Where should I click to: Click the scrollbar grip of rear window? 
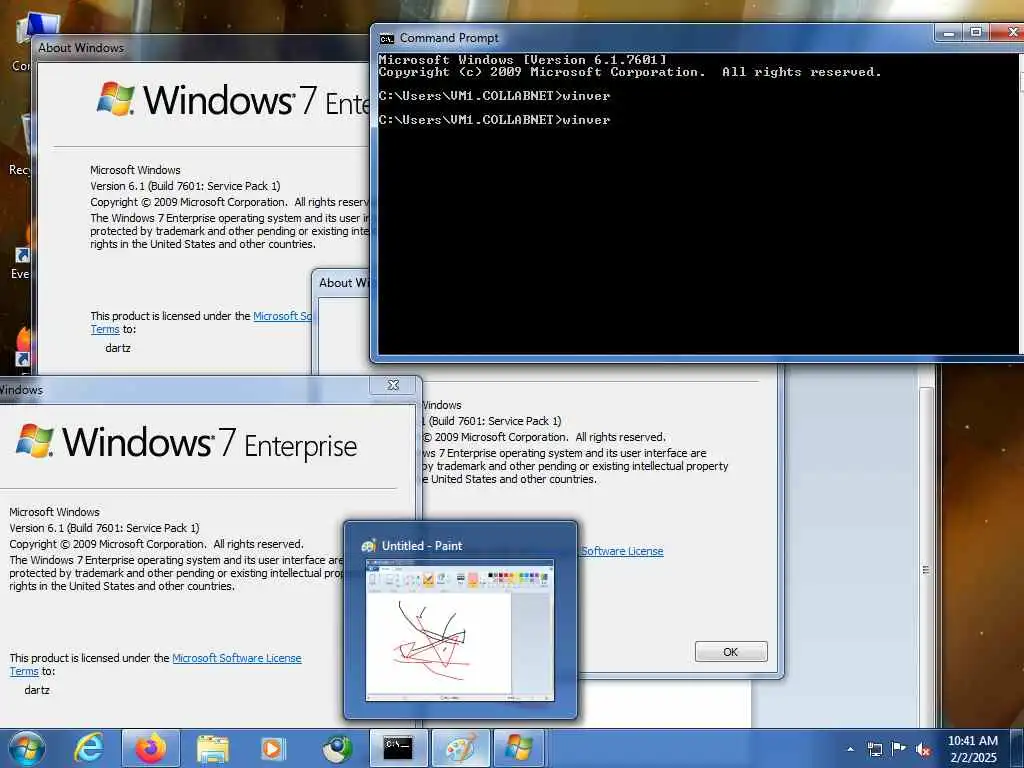(x=926, y=570)
